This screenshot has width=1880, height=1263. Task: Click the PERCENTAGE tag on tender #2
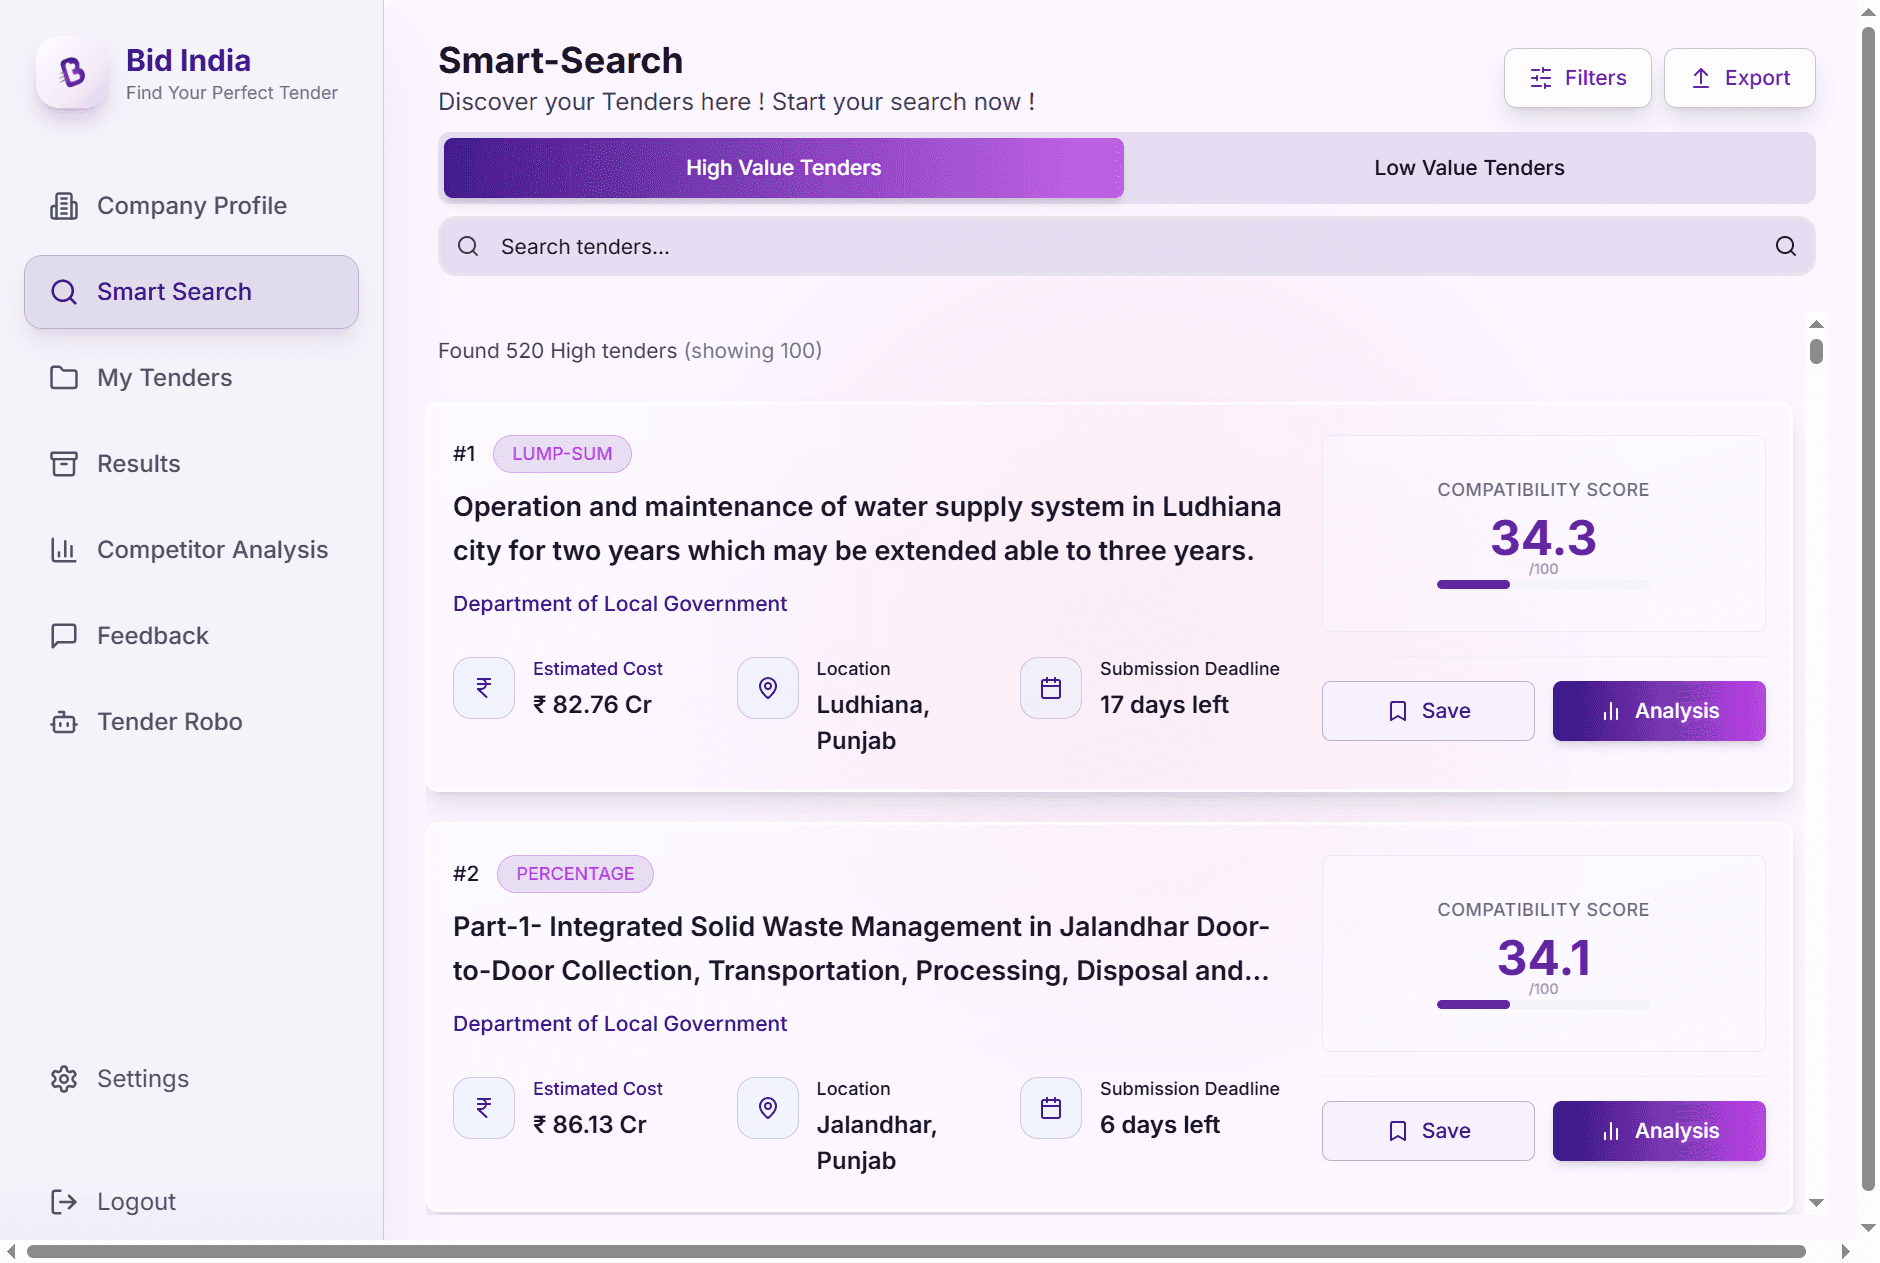click(x=575, y=873)
